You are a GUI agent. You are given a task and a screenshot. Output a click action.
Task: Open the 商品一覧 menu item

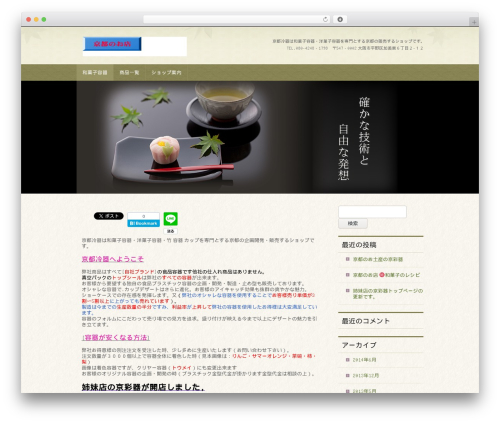pos(129,72)
